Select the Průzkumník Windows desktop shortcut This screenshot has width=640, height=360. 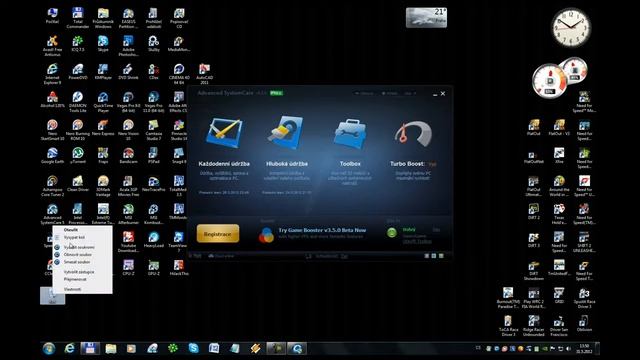pyautogui.click(x=103, y=18)
